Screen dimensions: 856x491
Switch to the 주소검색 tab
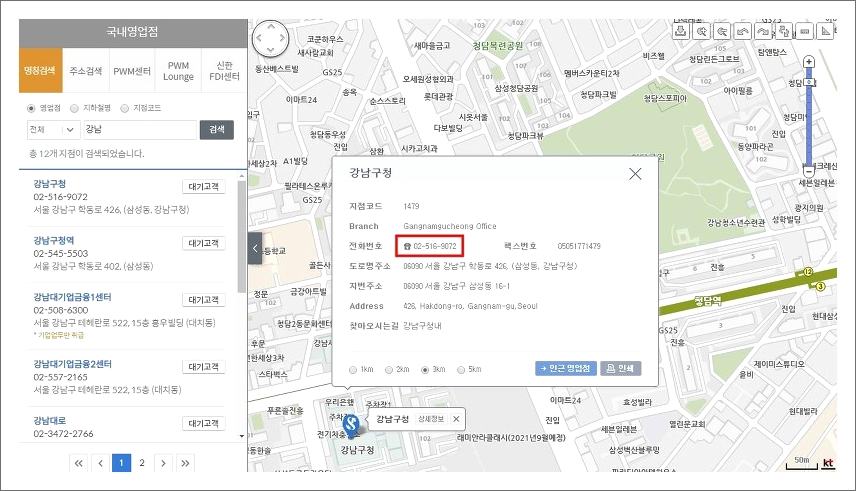[86, 70]
